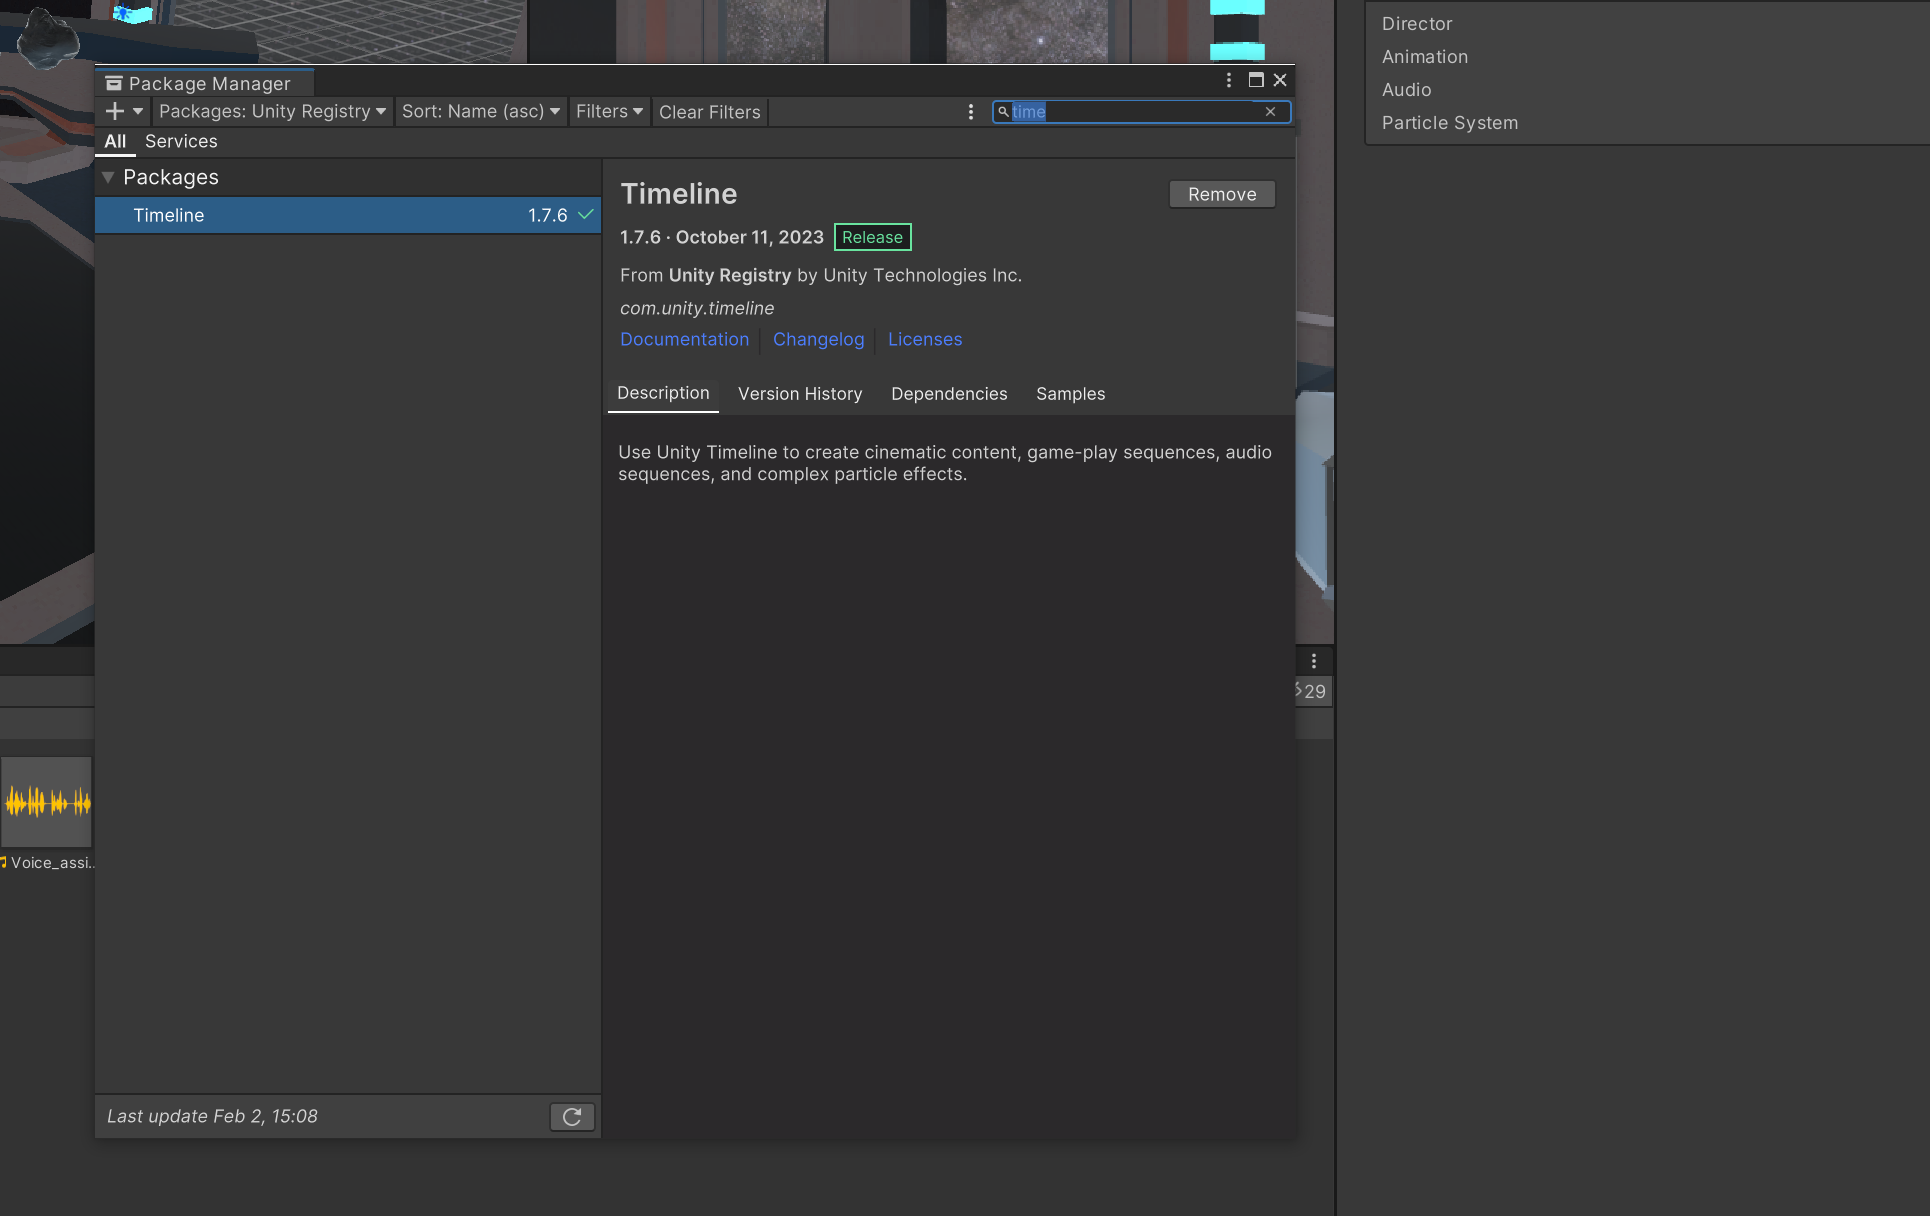Clear the search field with the x icon

[x=1270, y=111]
